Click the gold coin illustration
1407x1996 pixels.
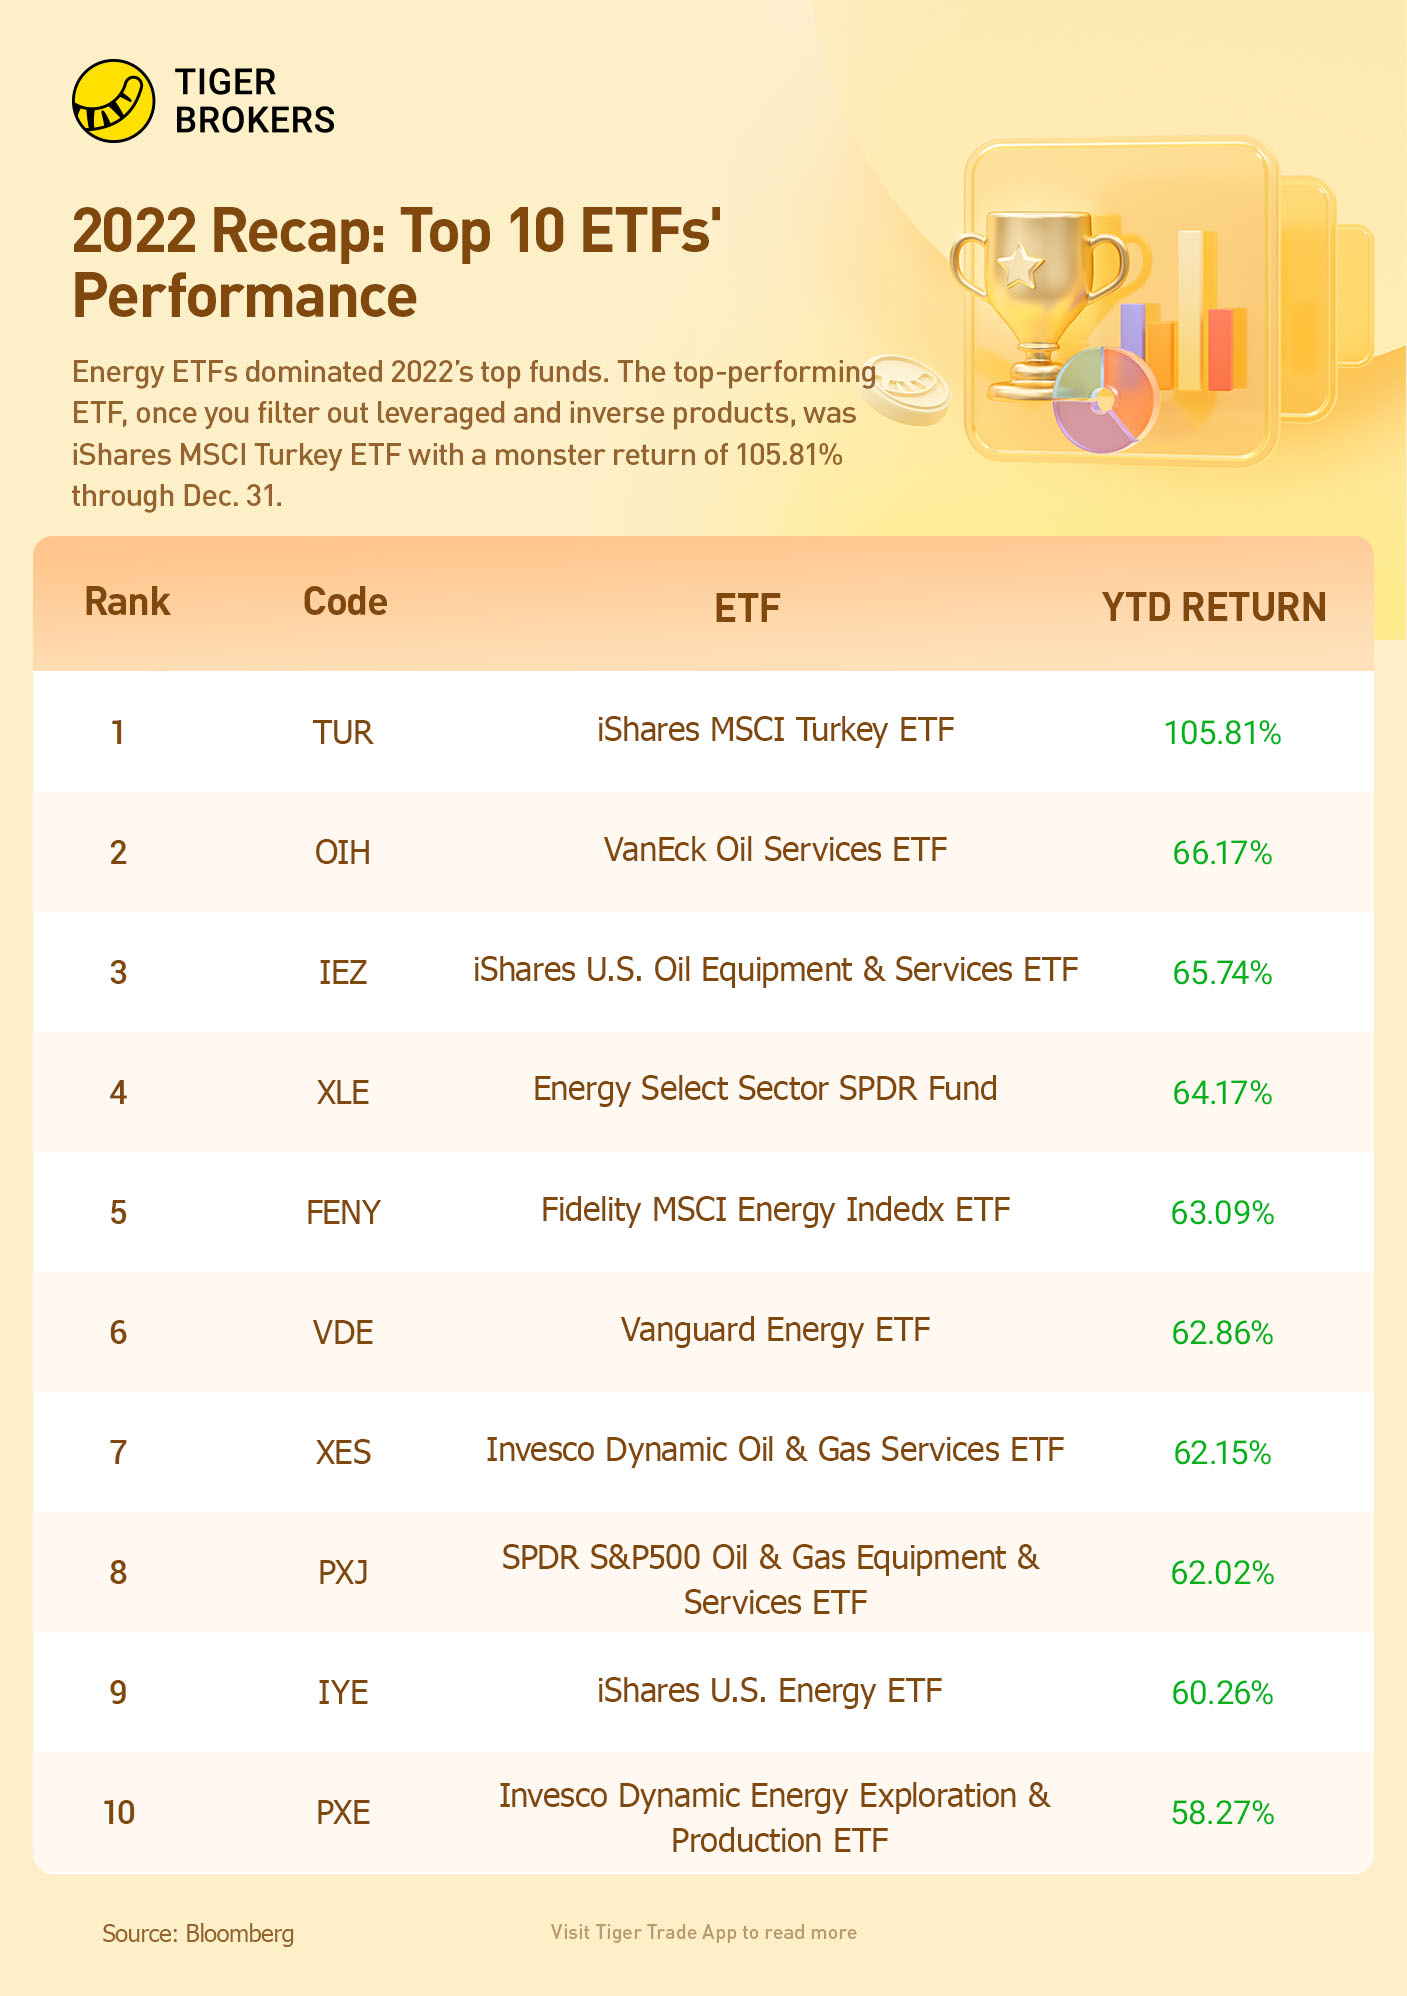coord(906,390)
